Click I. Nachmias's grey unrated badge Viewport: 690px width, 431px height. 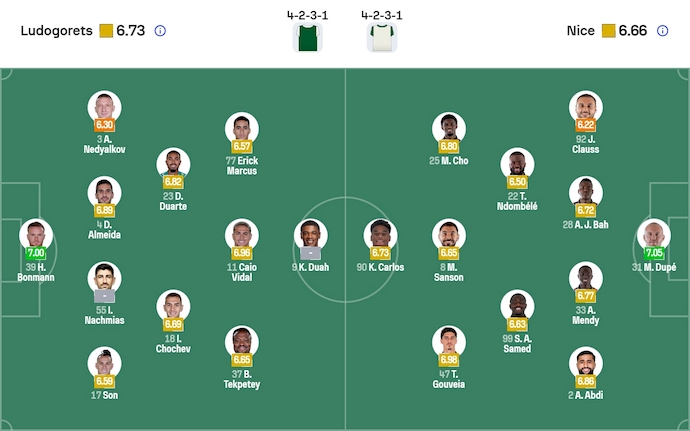104,296
